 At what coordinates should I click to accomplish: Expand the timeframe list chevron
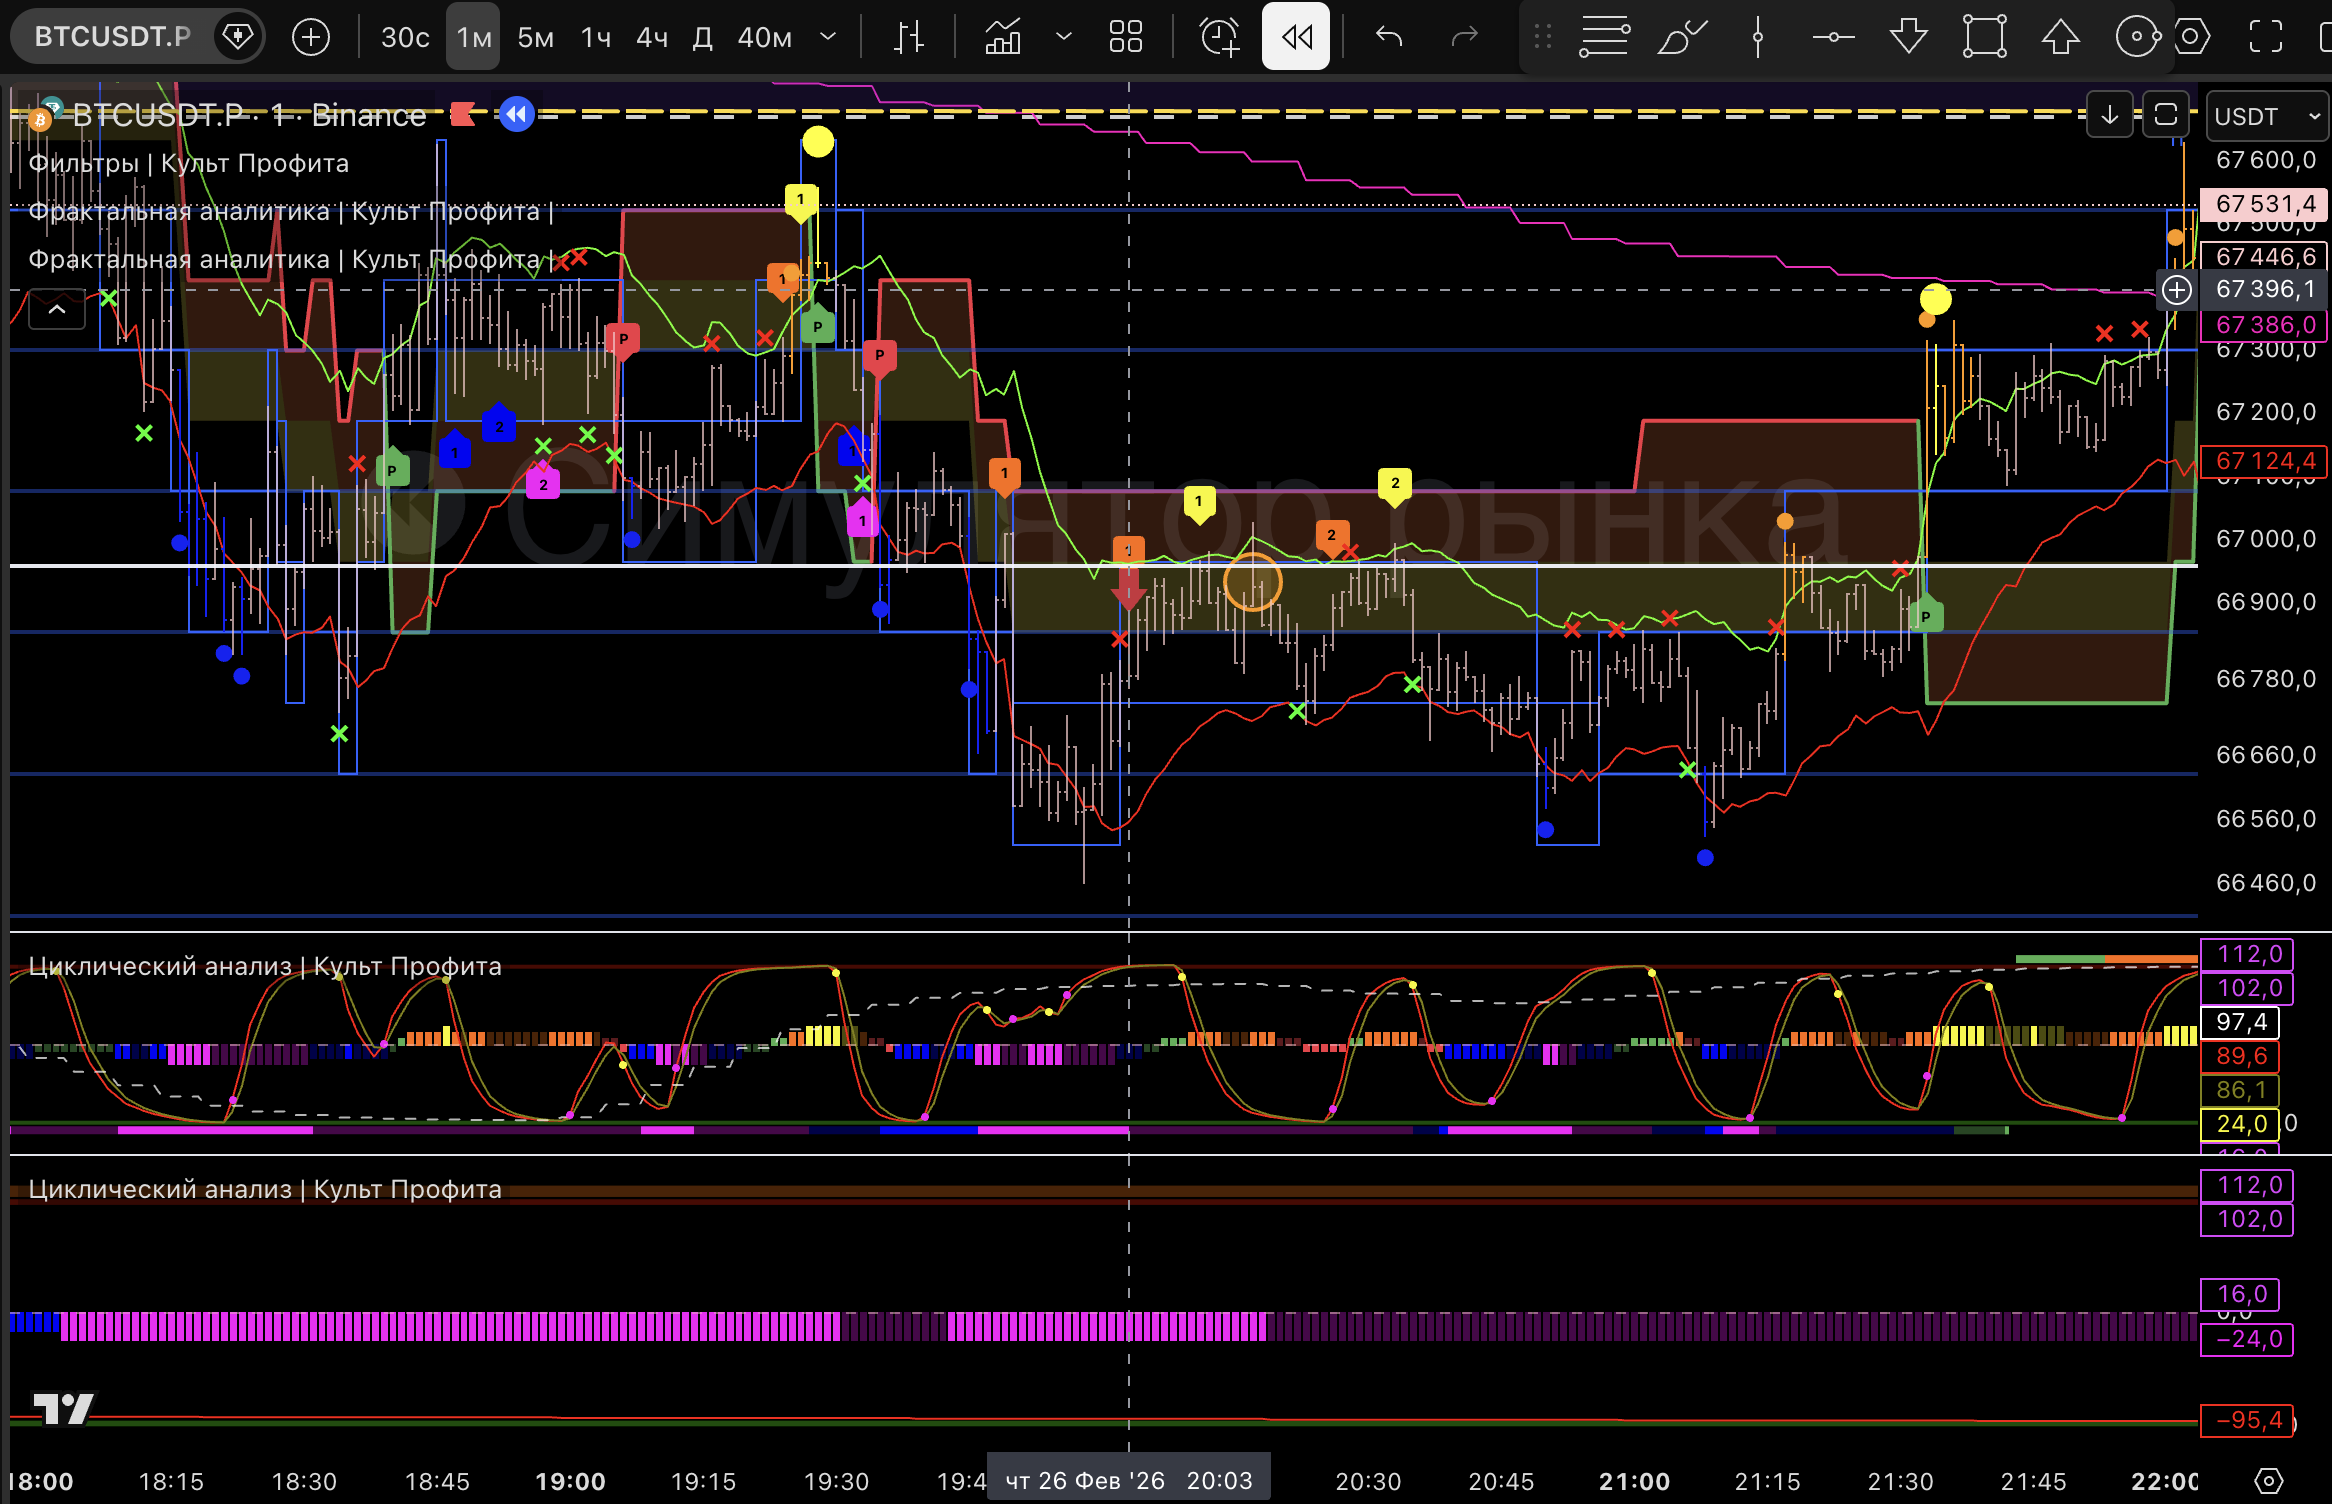click(x=828, y=37)
